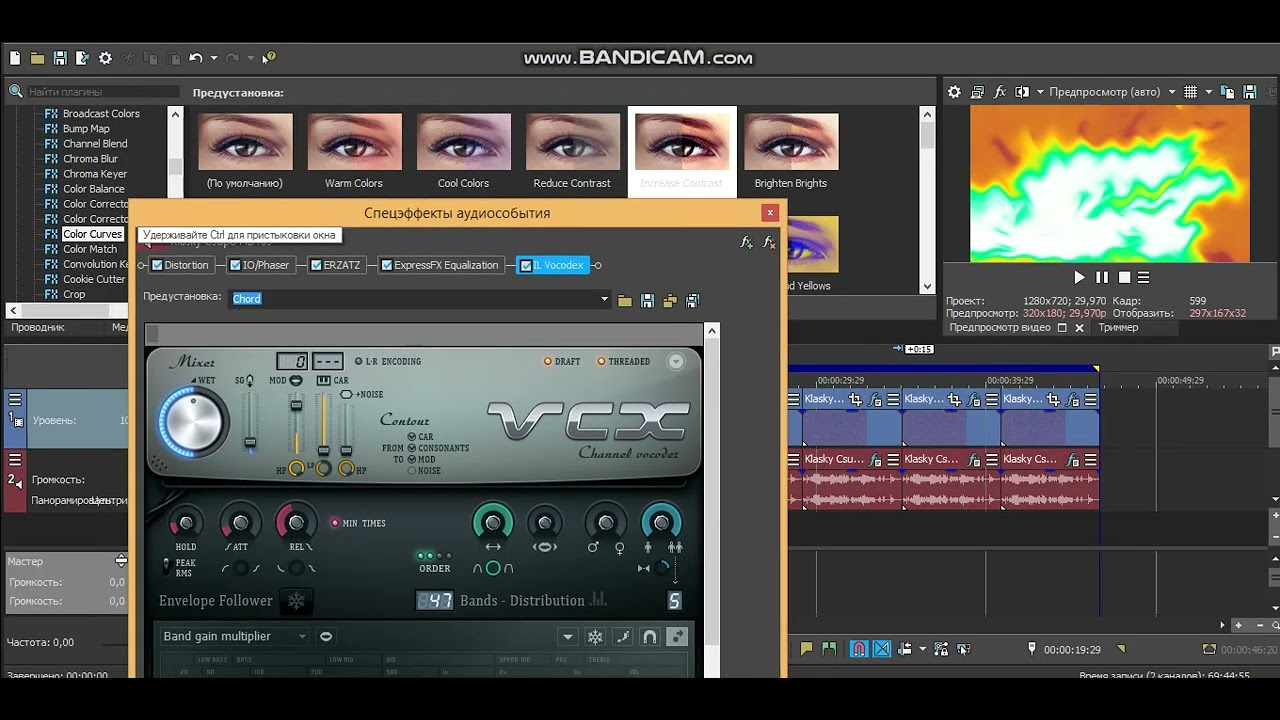Open redo history dropdown arrow in toolbar
The image size is (1280, 720).
(x=250, y=58)
